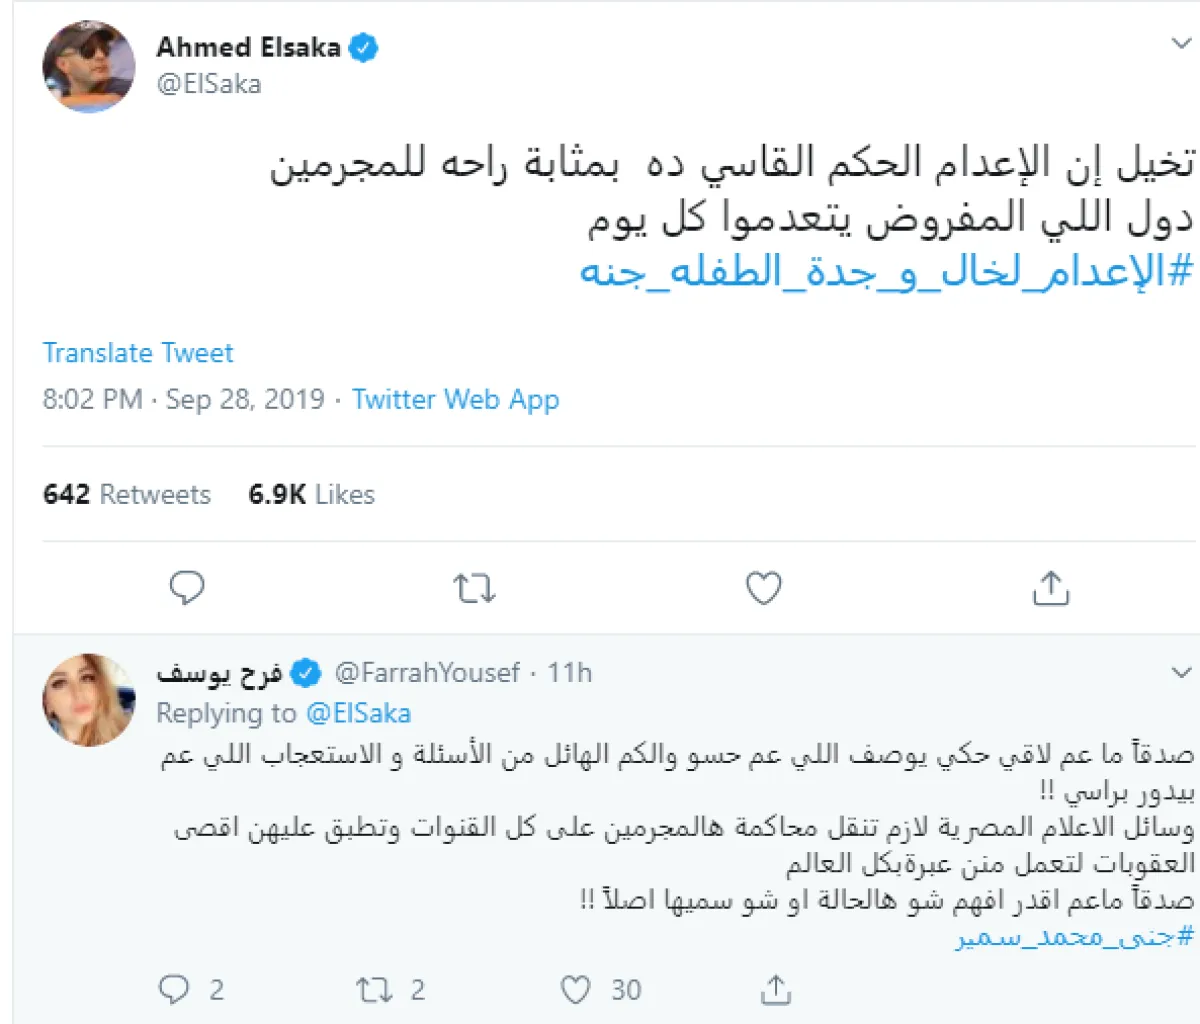Open the @FarrahYousef handle

(427, 673)
